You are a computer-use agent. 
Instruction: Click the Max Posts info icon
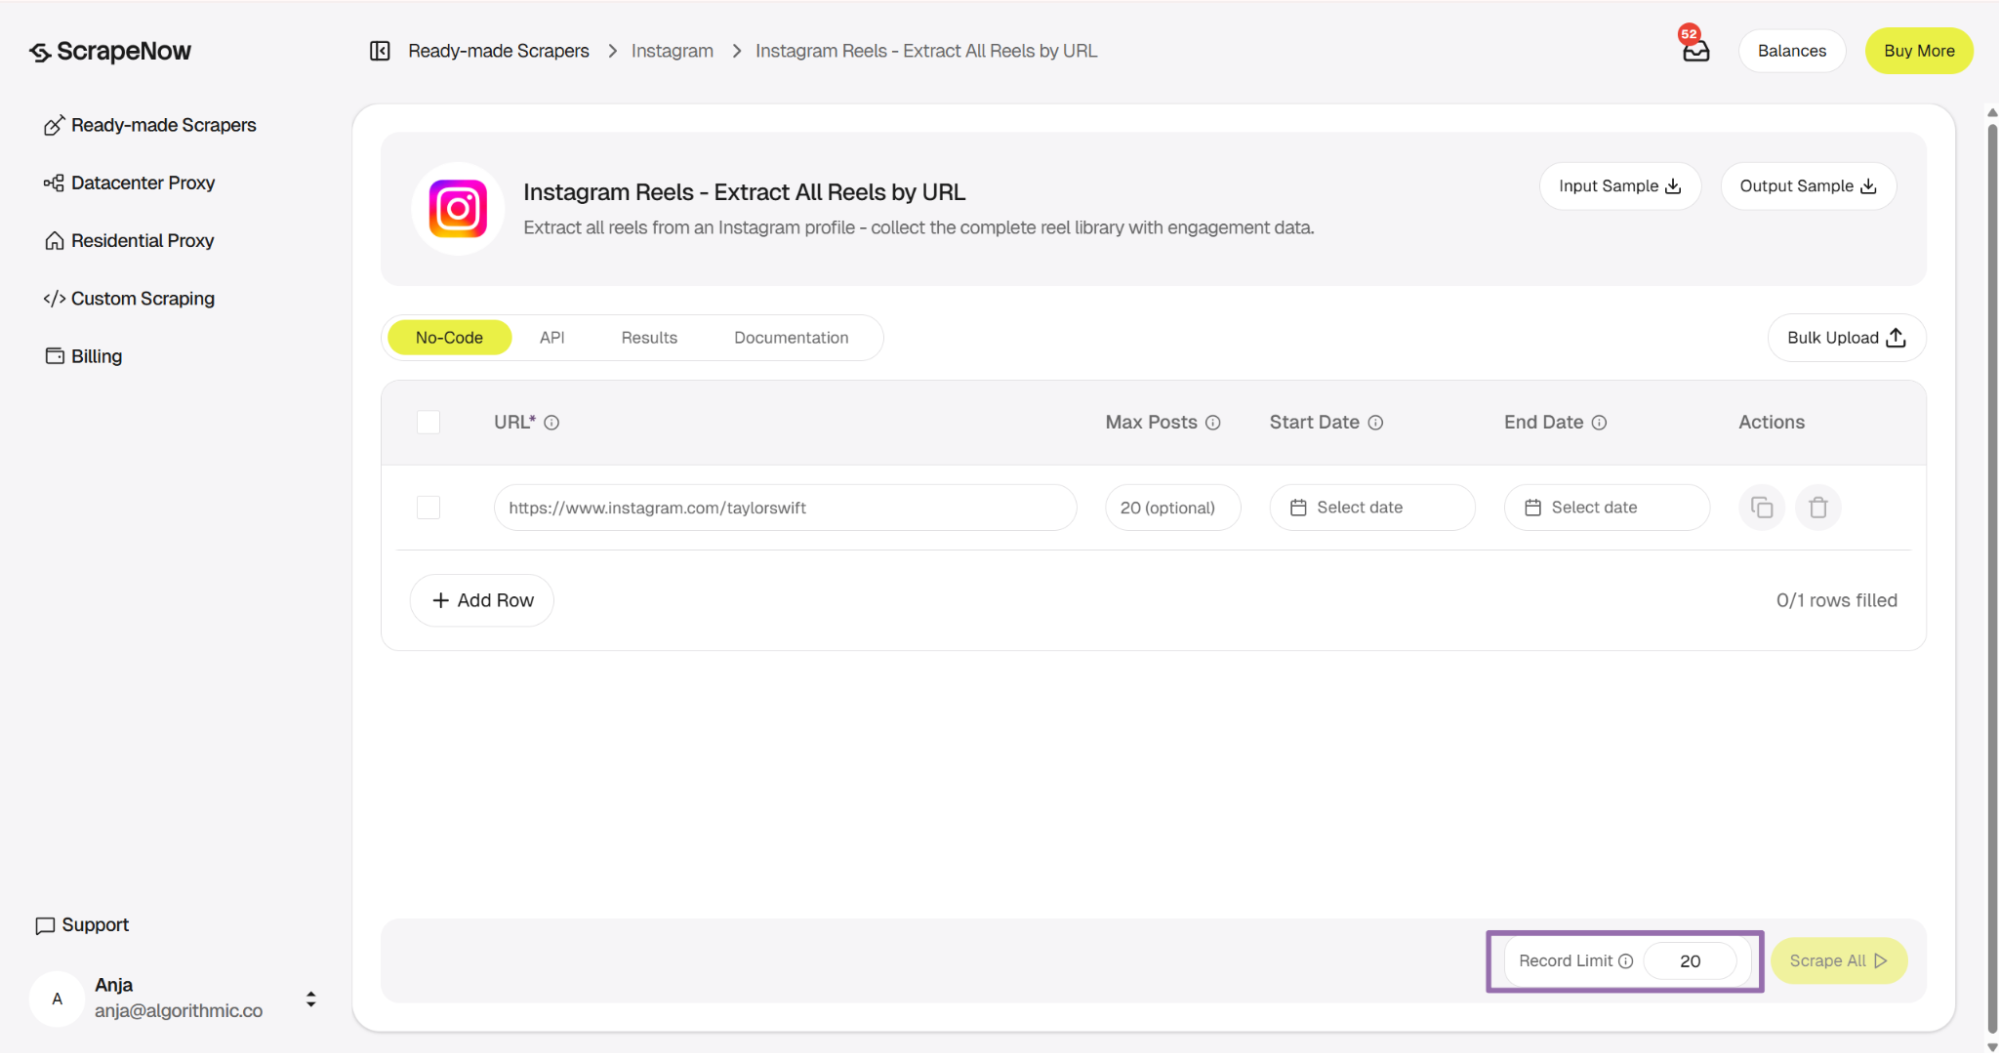[x=1213, y=423]
